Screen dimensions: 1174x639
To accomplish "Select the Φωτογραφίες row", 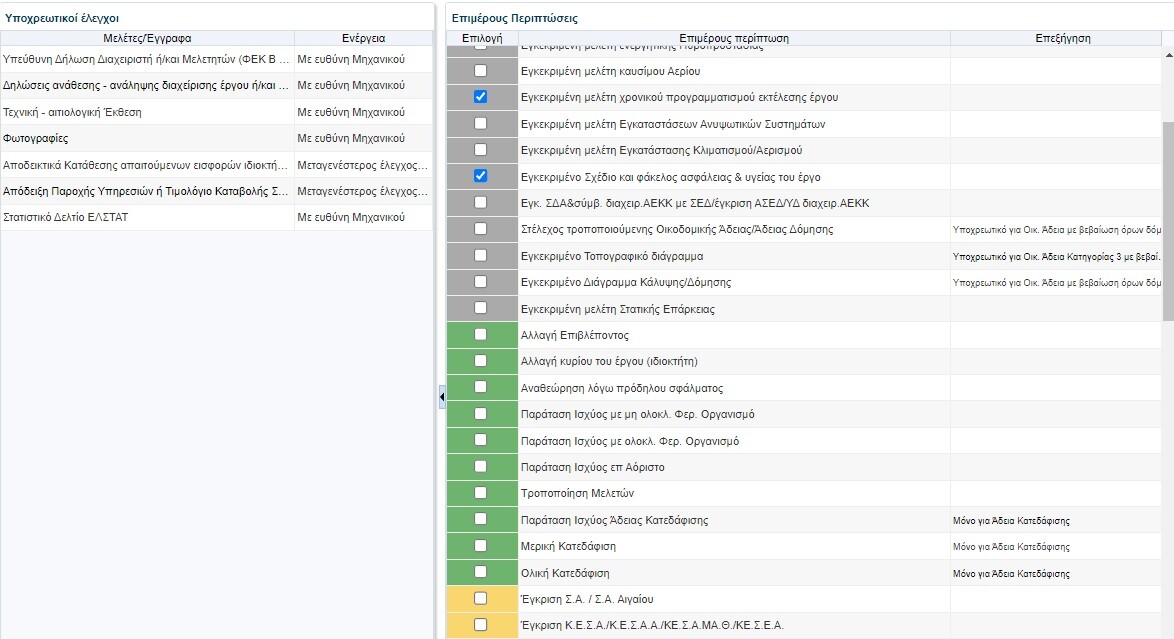I will pyautogui.click(x=147, y=138).
